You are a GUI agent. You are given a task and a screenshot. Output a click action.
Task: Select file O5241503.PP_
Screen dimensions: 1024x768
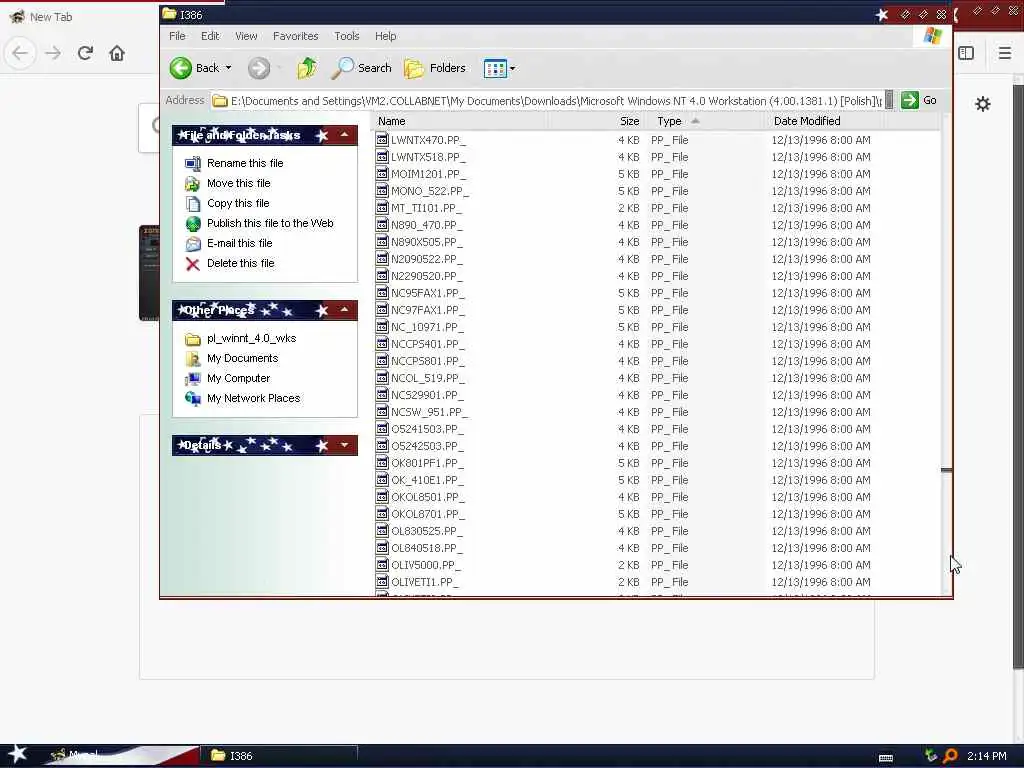(x=428, y=429)
